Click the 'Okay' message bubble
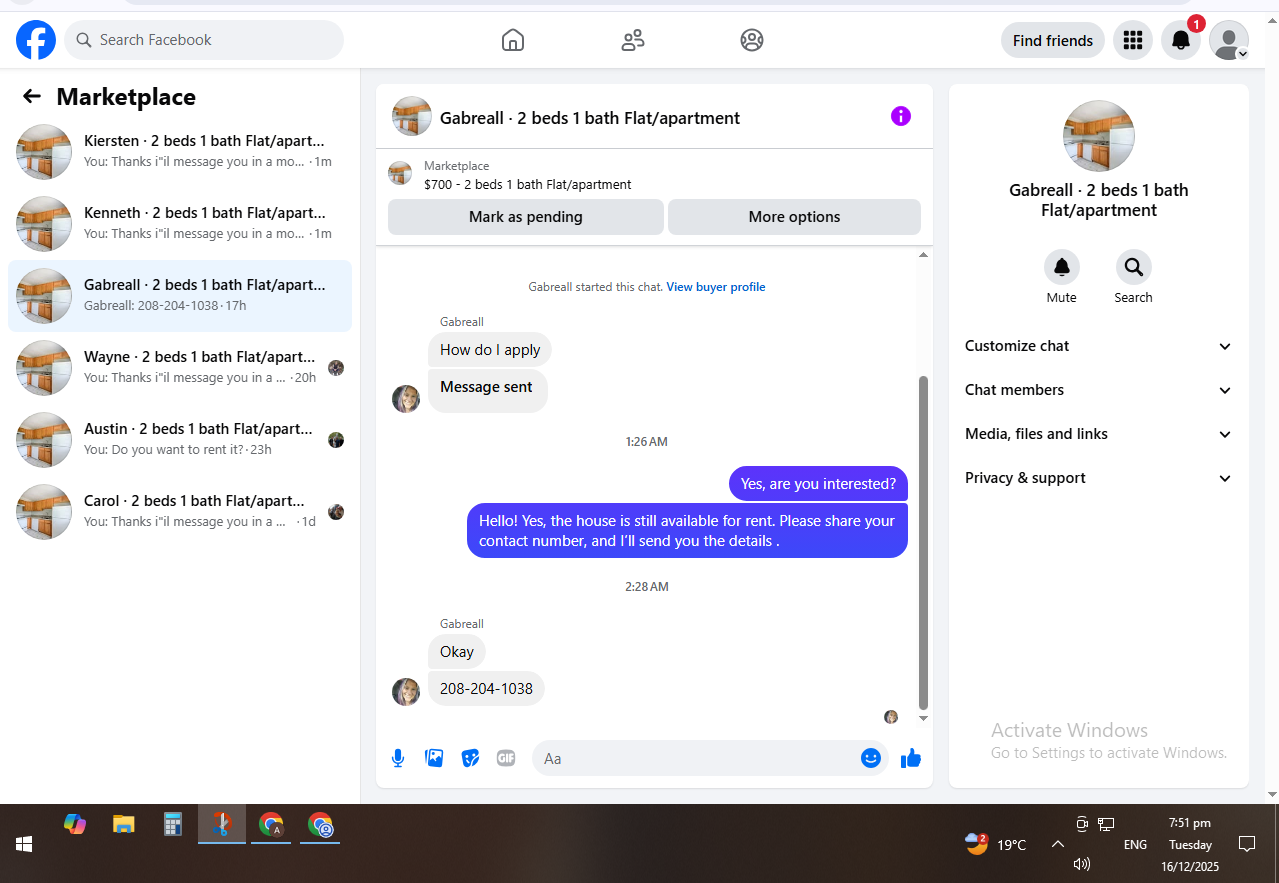 tap(457, 652)
